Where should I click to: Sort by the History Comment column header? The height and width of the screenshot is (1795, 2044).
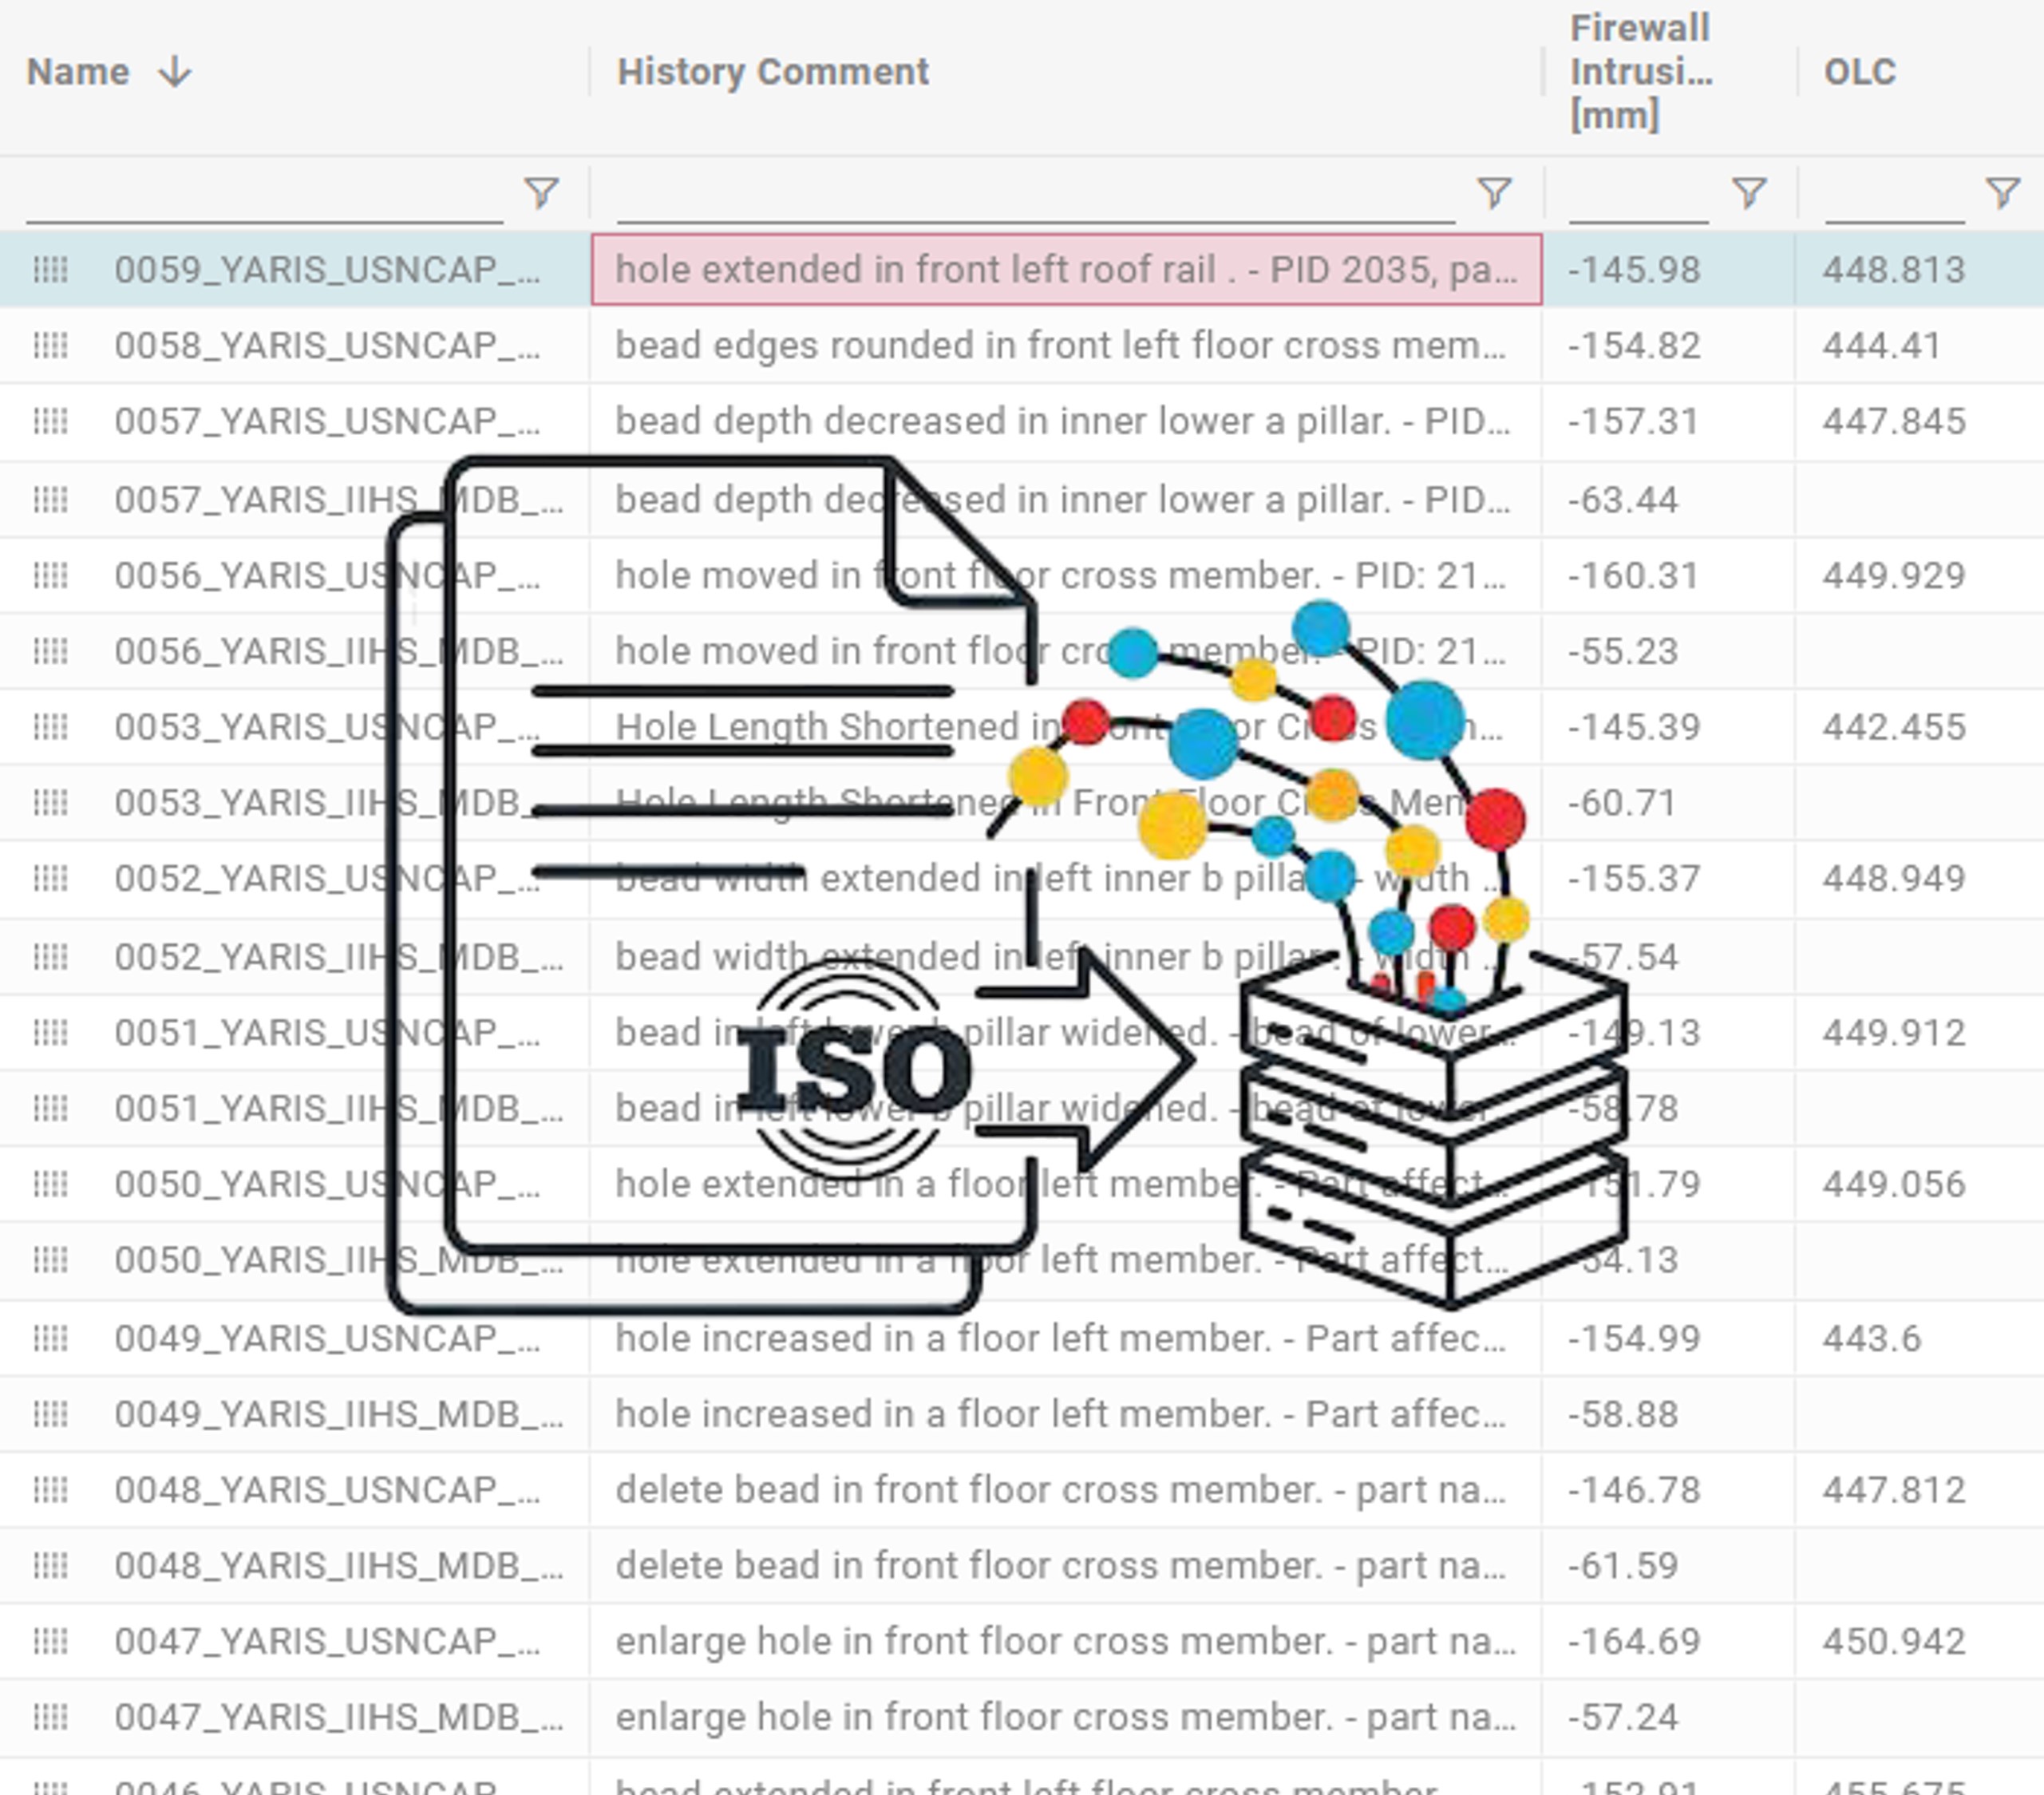772,72
